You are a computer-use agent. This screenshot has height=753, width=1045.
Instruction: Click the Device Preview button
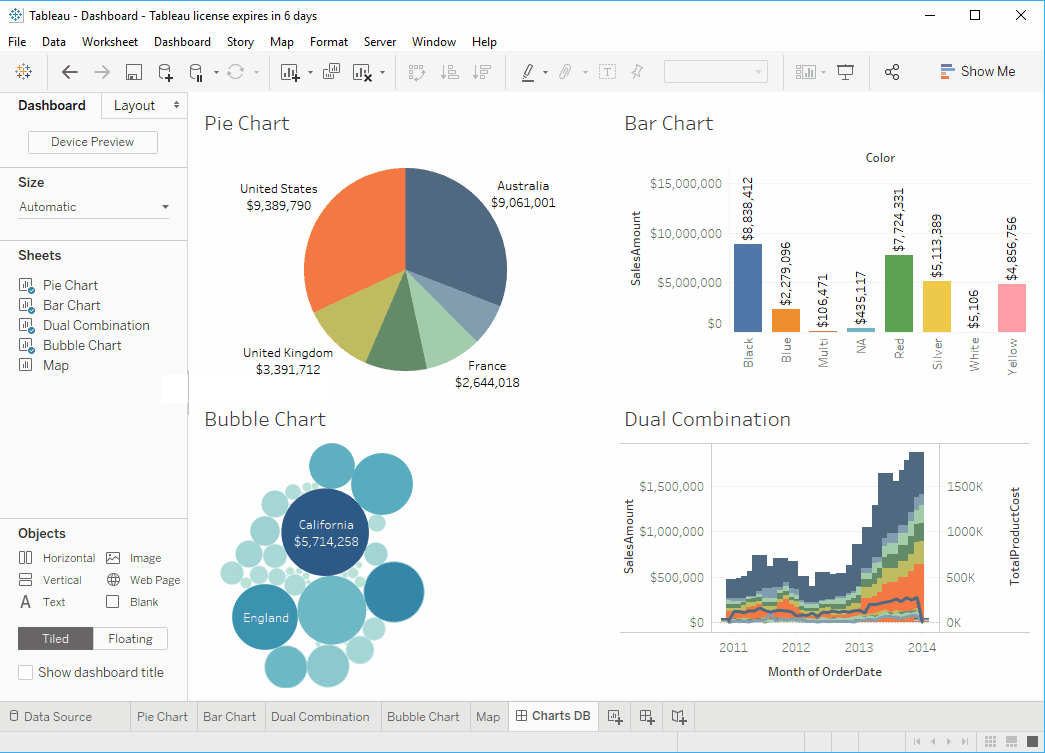click(x=92, y=142)
